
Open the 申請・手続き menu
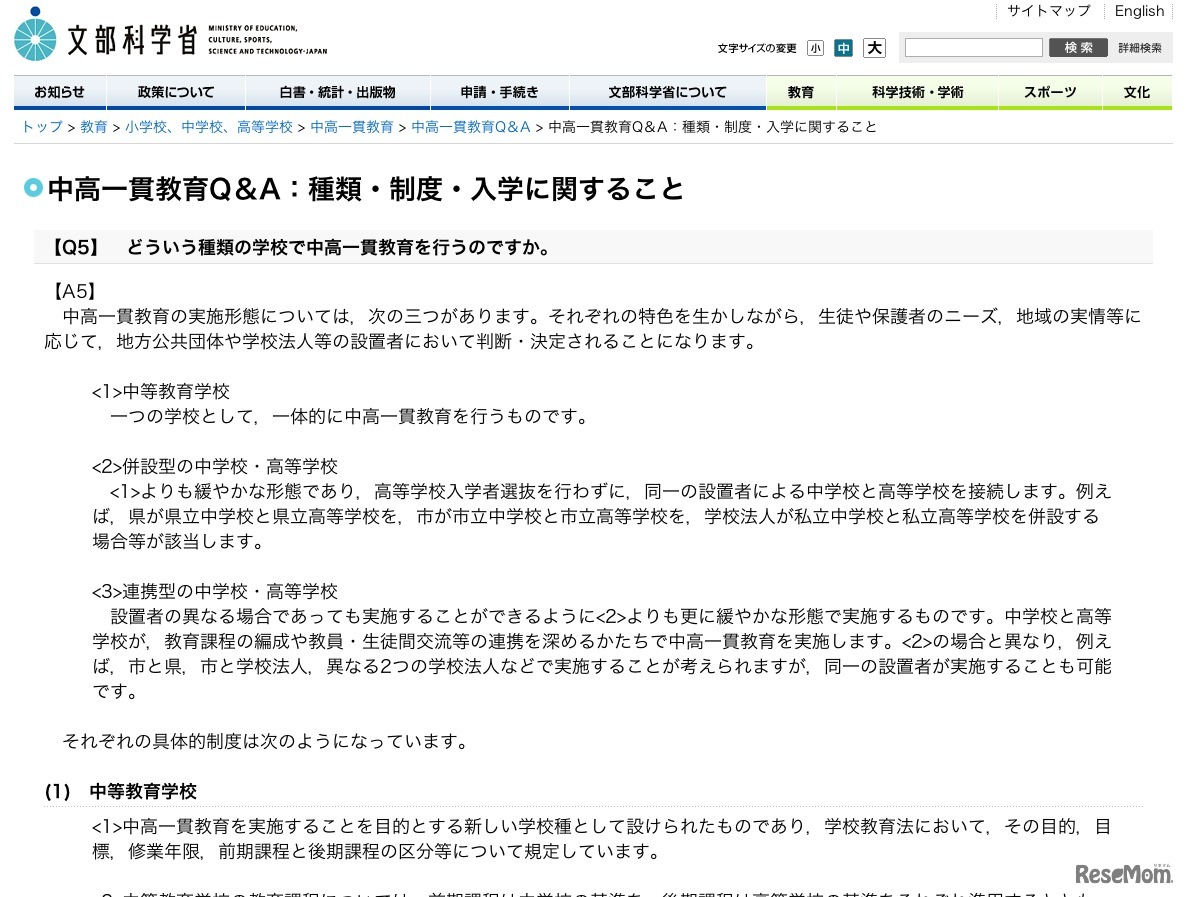499,92
